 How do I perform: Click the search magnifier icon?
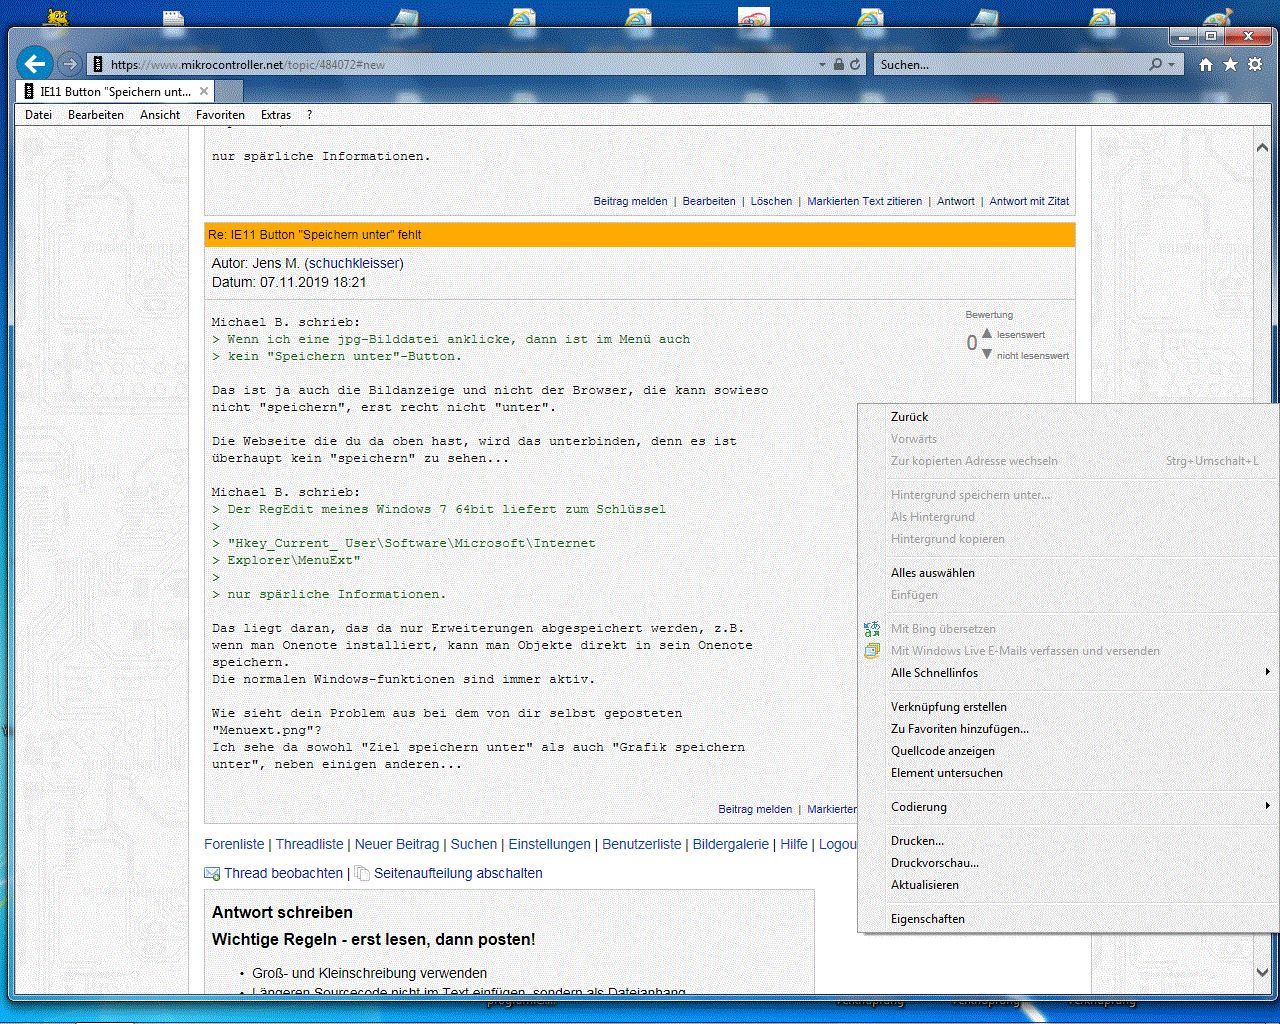click(1156, 64)
